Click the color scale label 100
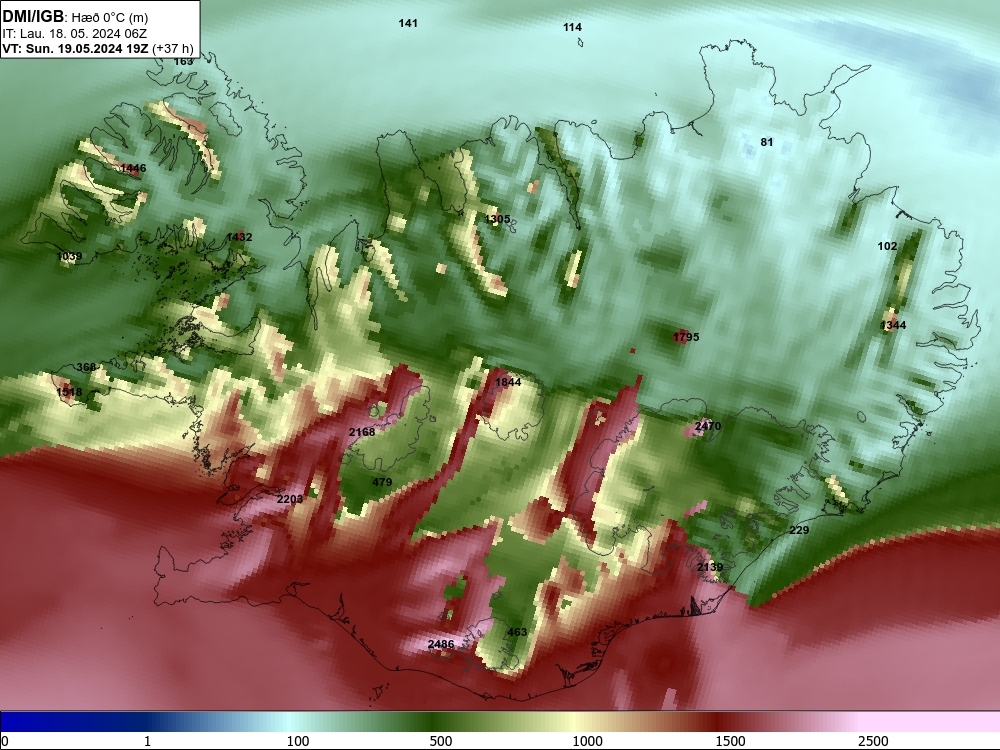The height and width of the screenshot is (750, 1000). click(298, 741)
